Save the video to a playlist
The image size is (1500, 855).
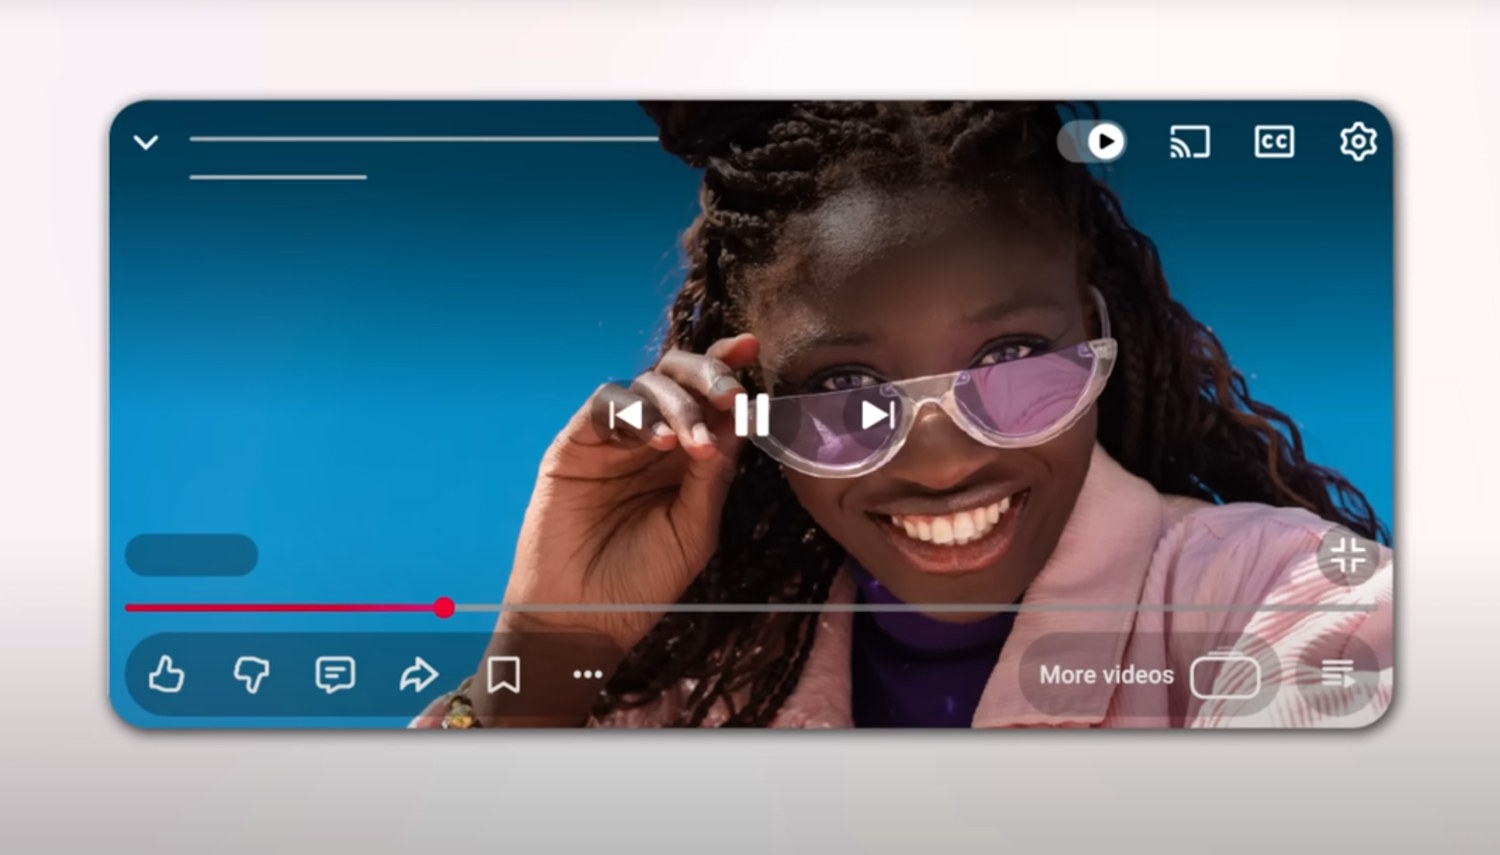tap(504, 674)
